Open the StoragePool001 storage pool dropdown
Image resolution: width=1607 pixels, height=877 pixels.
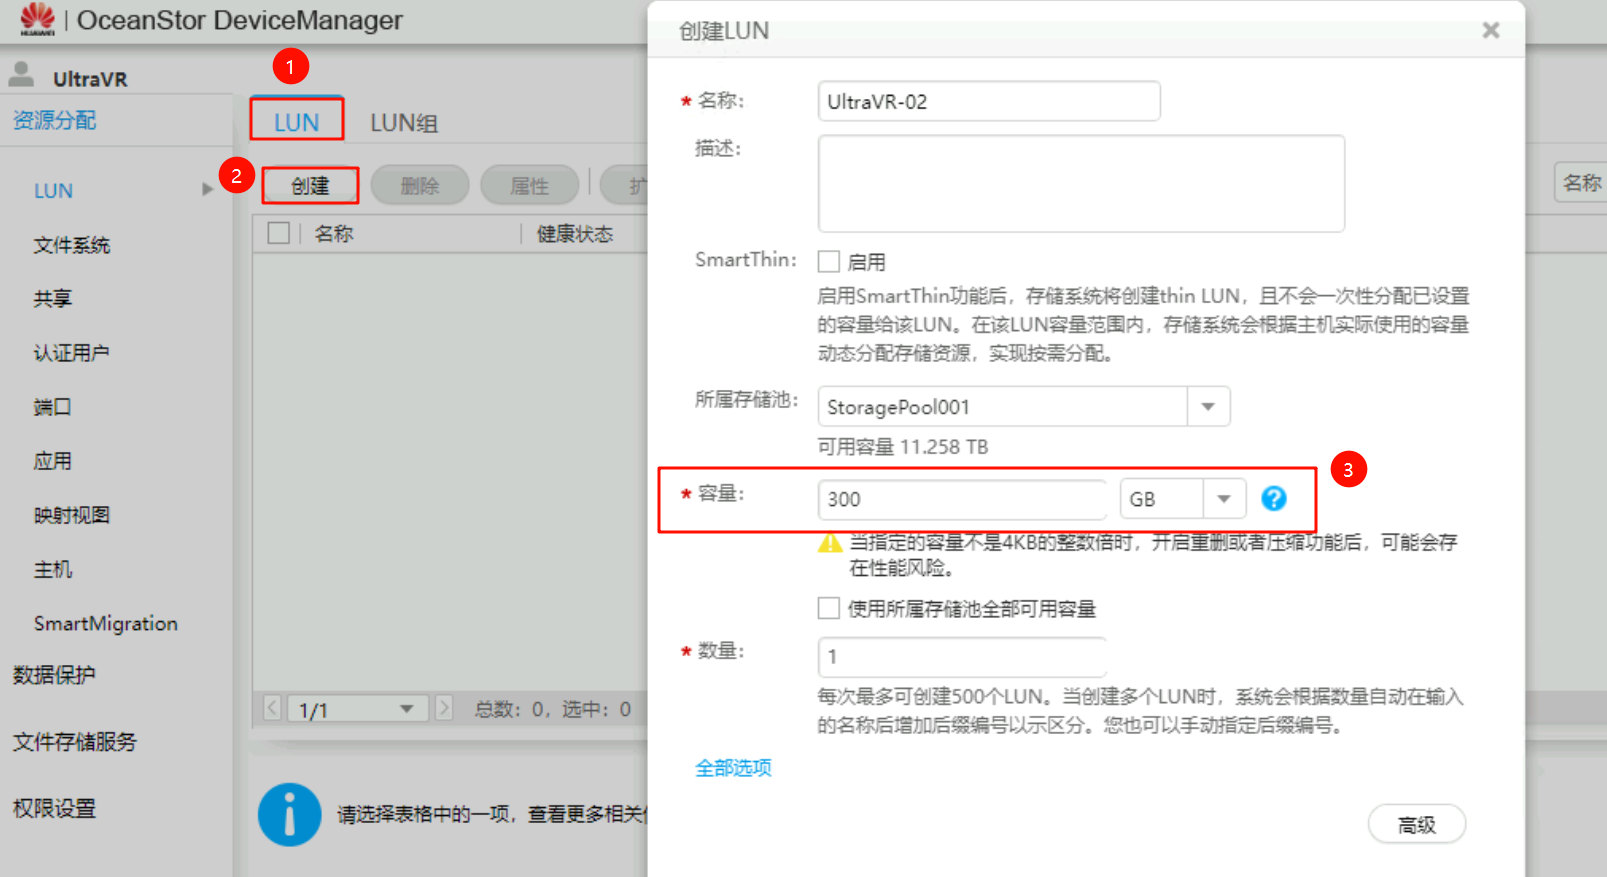click(x=1208, y=407)
